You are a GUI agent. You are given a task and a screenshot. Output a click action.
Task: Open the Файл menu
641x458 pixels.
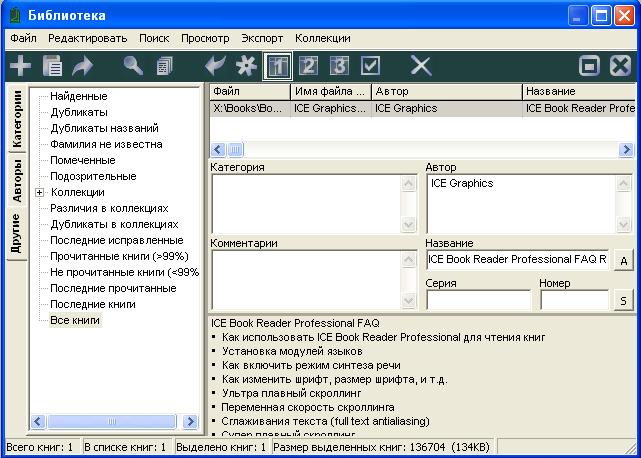point(23,38)
